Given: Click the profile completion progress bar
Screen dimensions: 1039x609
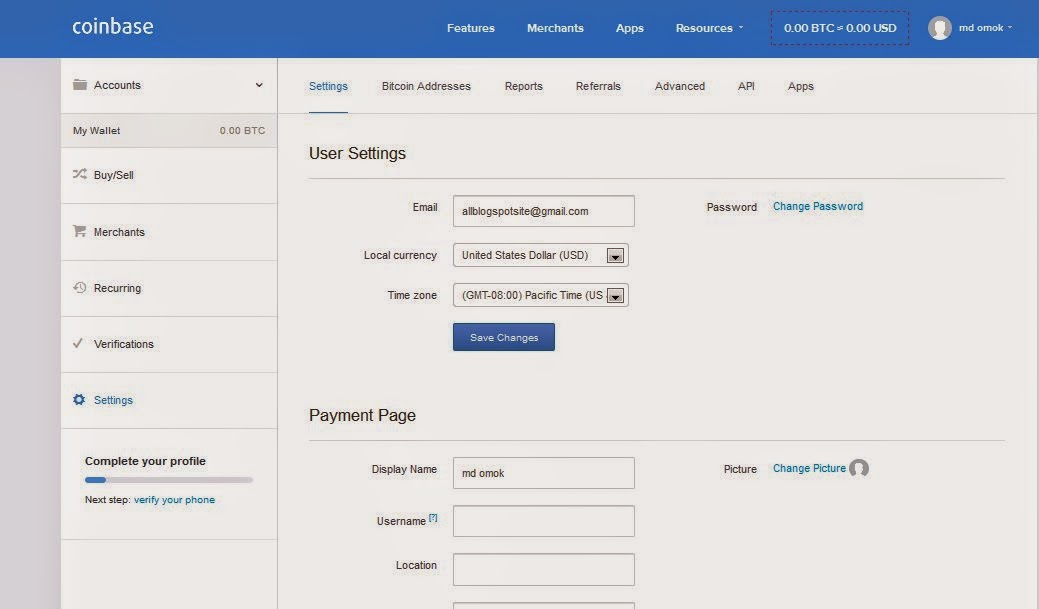Looking at the screenshot, I should (x=167, y=479).
